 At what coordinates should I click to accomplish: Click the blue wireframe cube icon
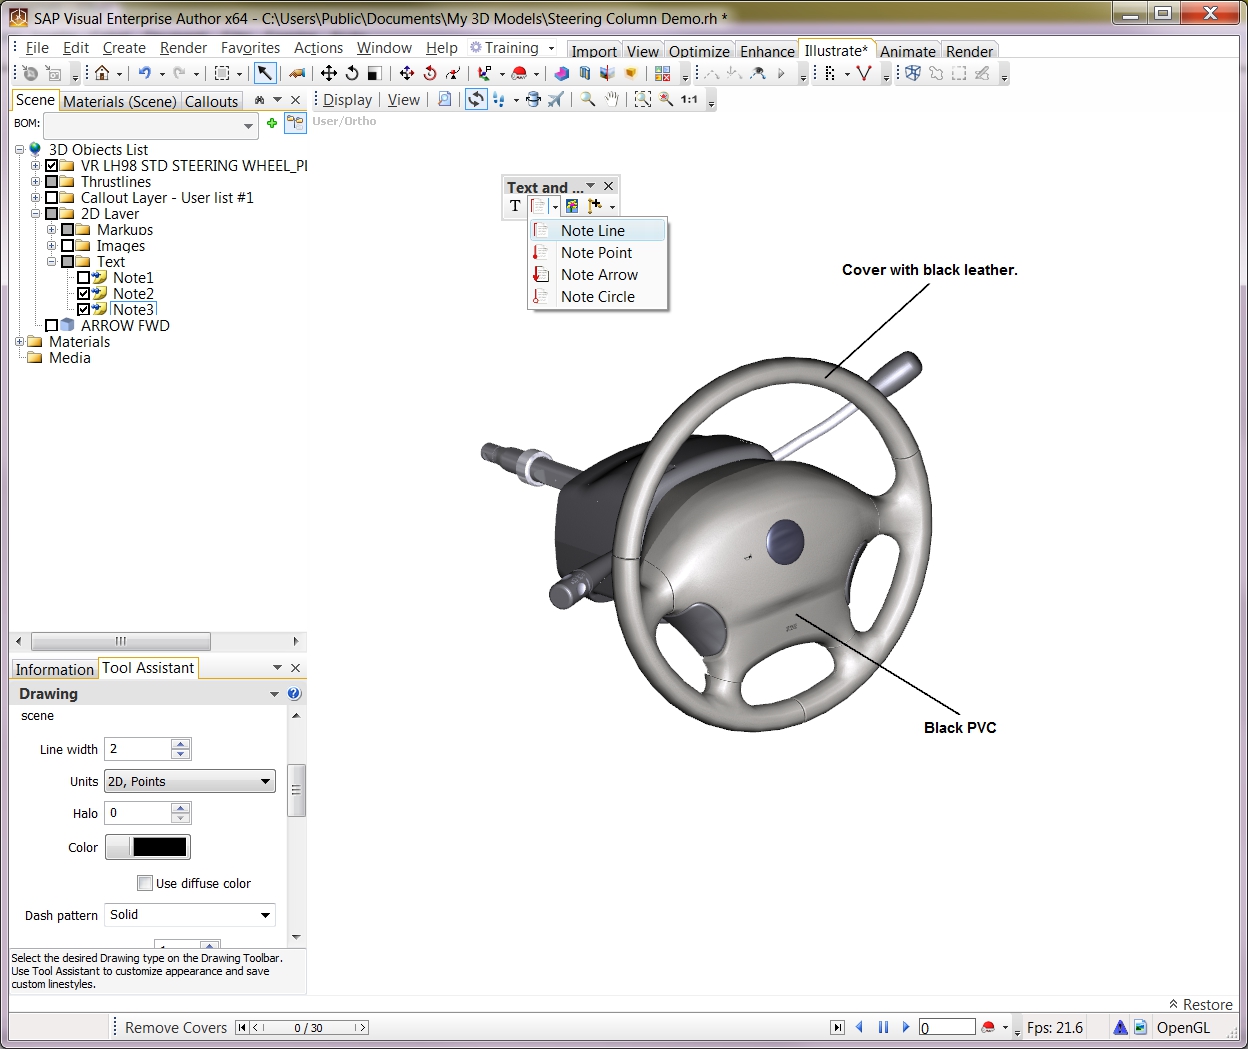(x=913, y=73)
